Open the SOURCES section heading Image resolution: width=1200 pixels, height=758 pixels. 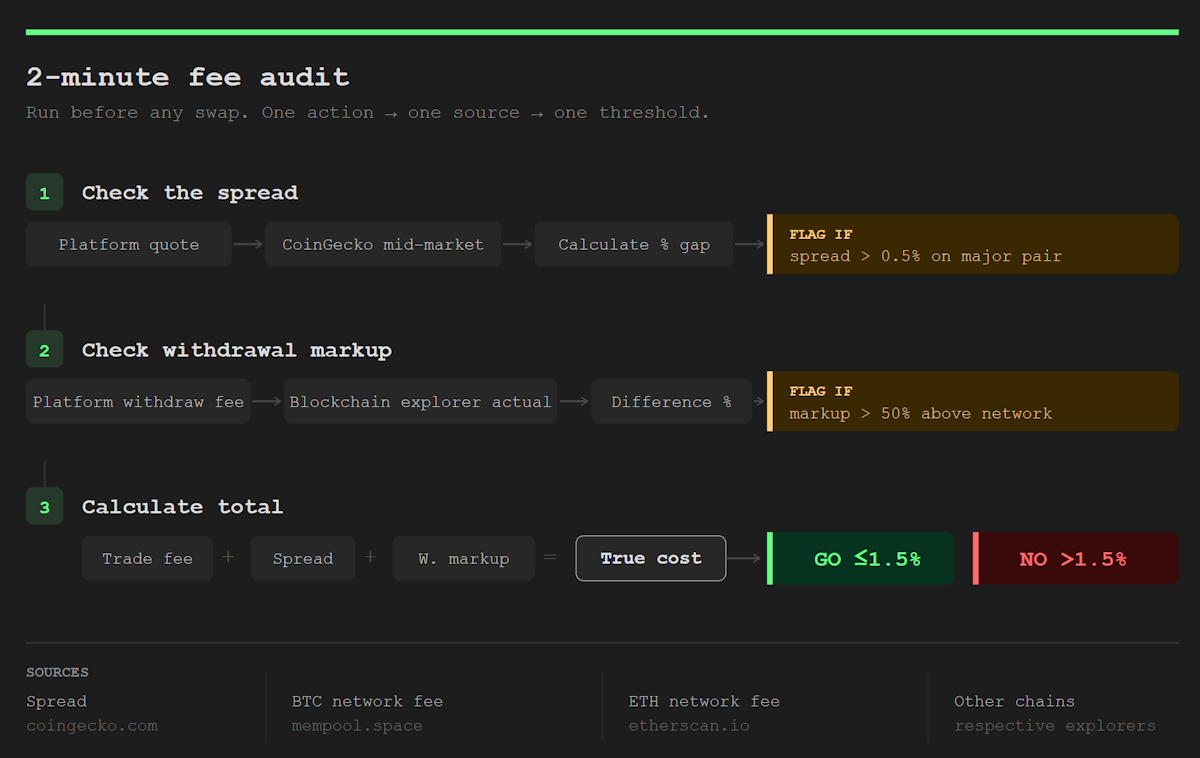57,672
